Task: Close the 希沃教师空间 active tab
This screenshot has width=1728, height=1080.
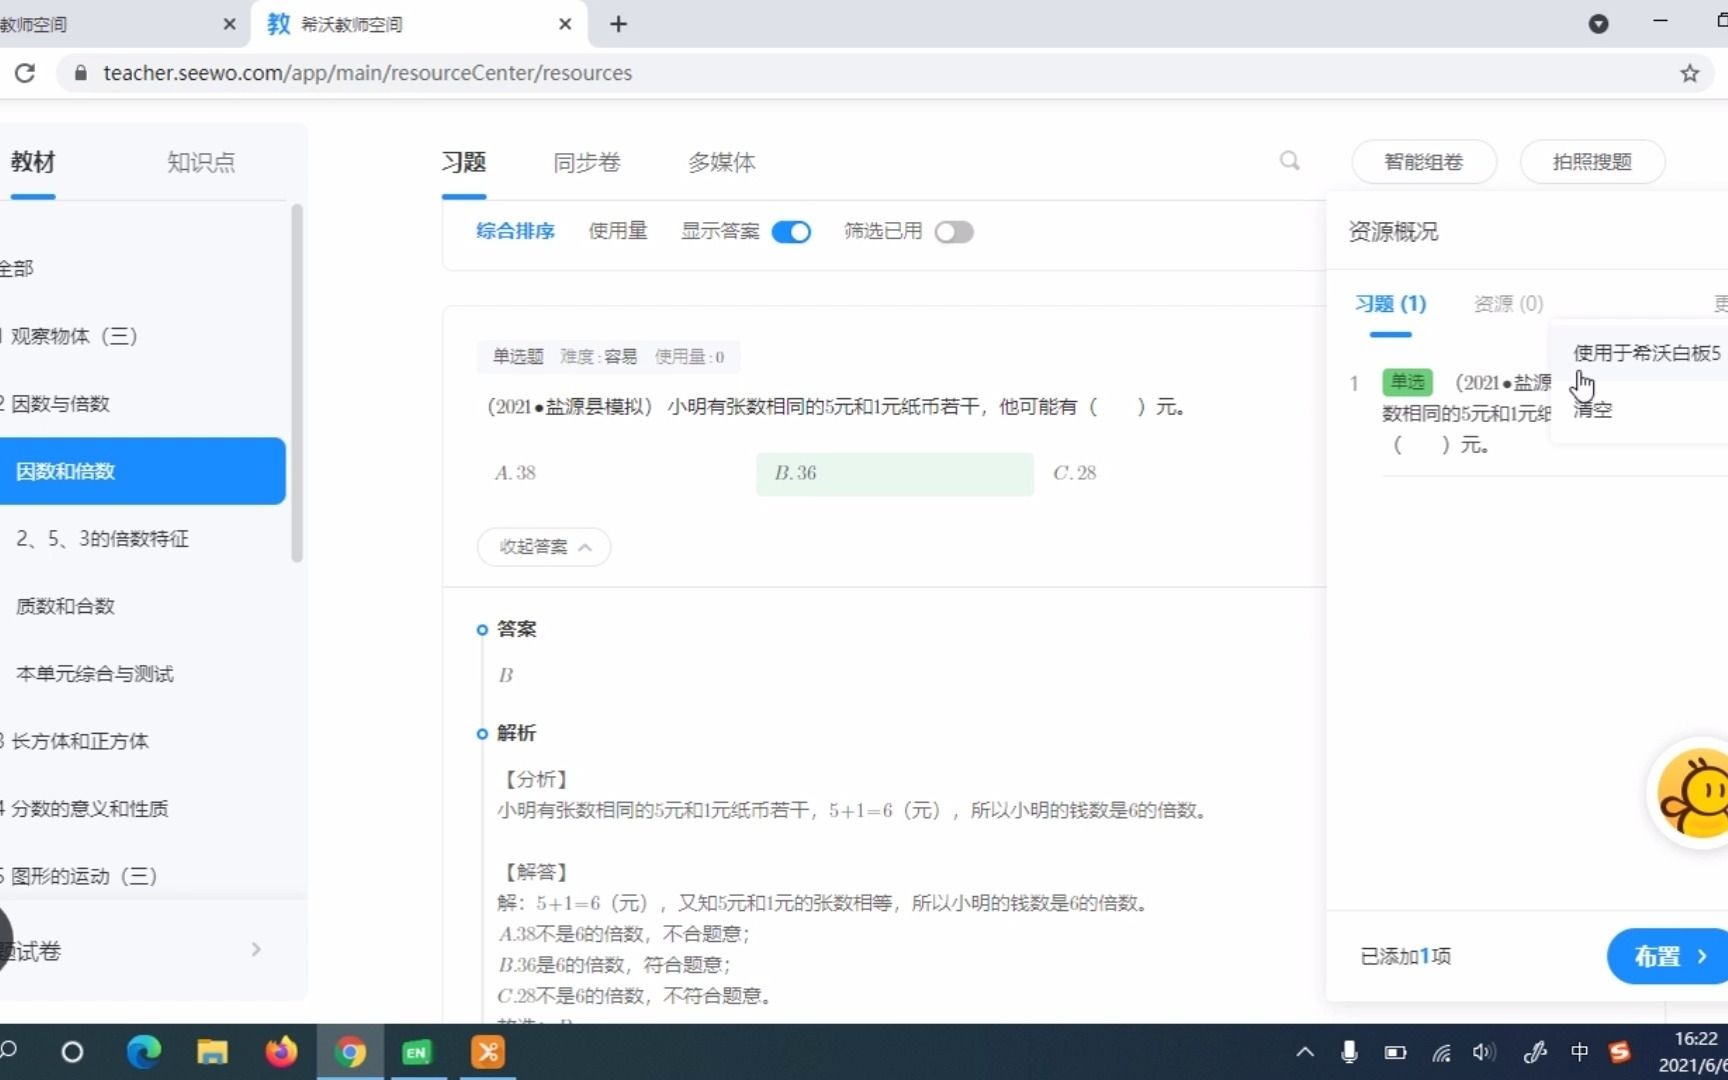Action: point(565,24)
